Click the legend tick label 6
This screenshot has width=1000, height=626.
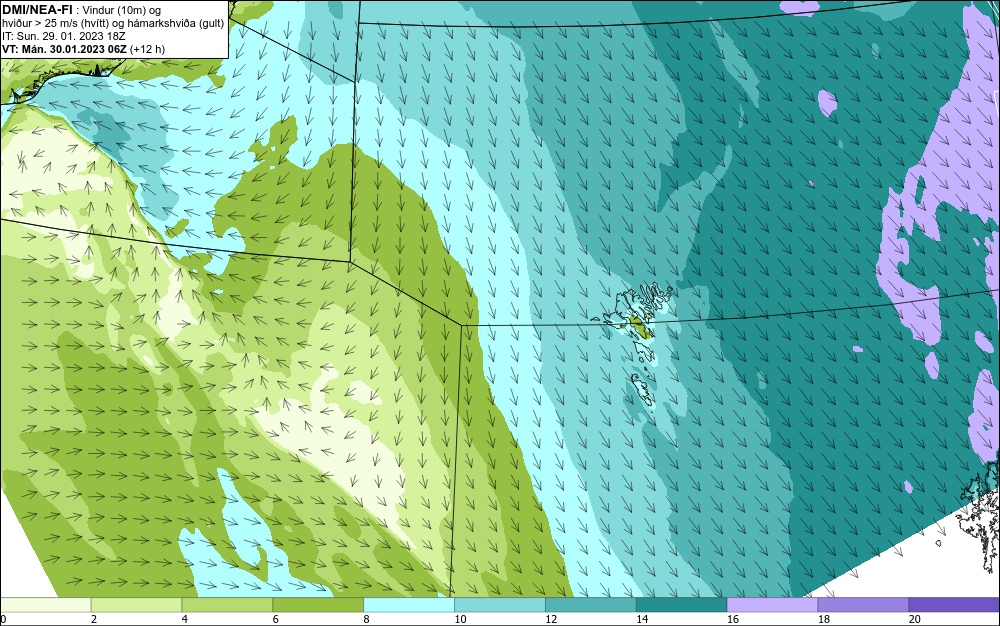tap(276, 619)
